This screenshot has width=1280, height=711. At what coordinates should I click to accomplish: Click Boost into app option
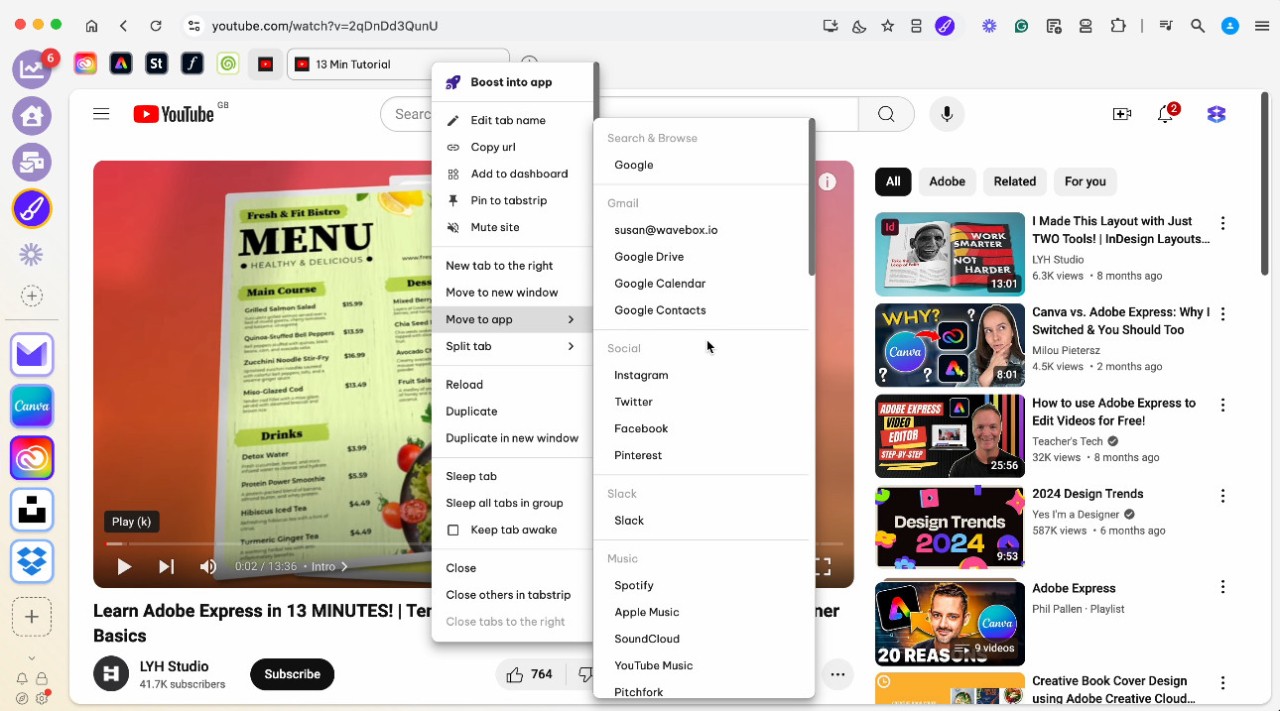pos(511,83)
